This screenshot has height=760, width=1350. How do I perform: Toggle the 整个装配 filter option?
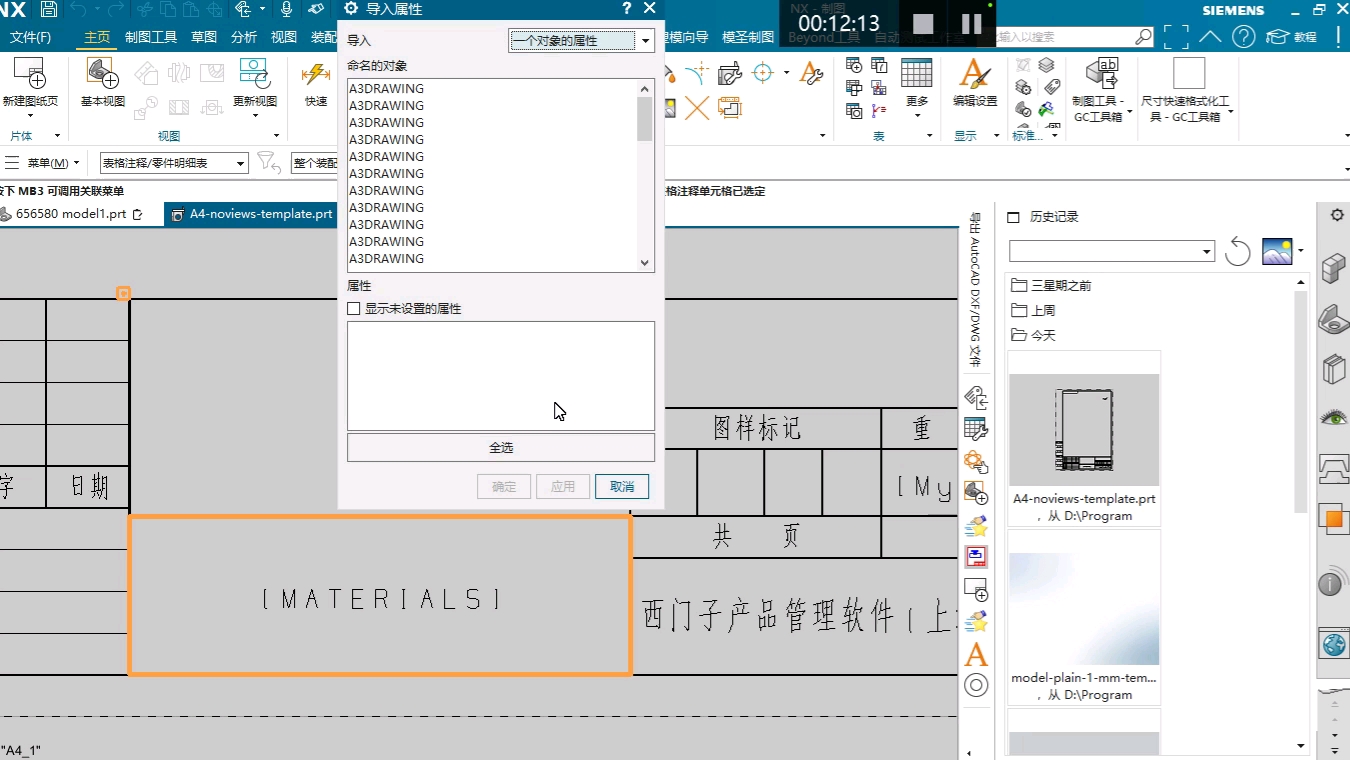[x=315, y=162]
